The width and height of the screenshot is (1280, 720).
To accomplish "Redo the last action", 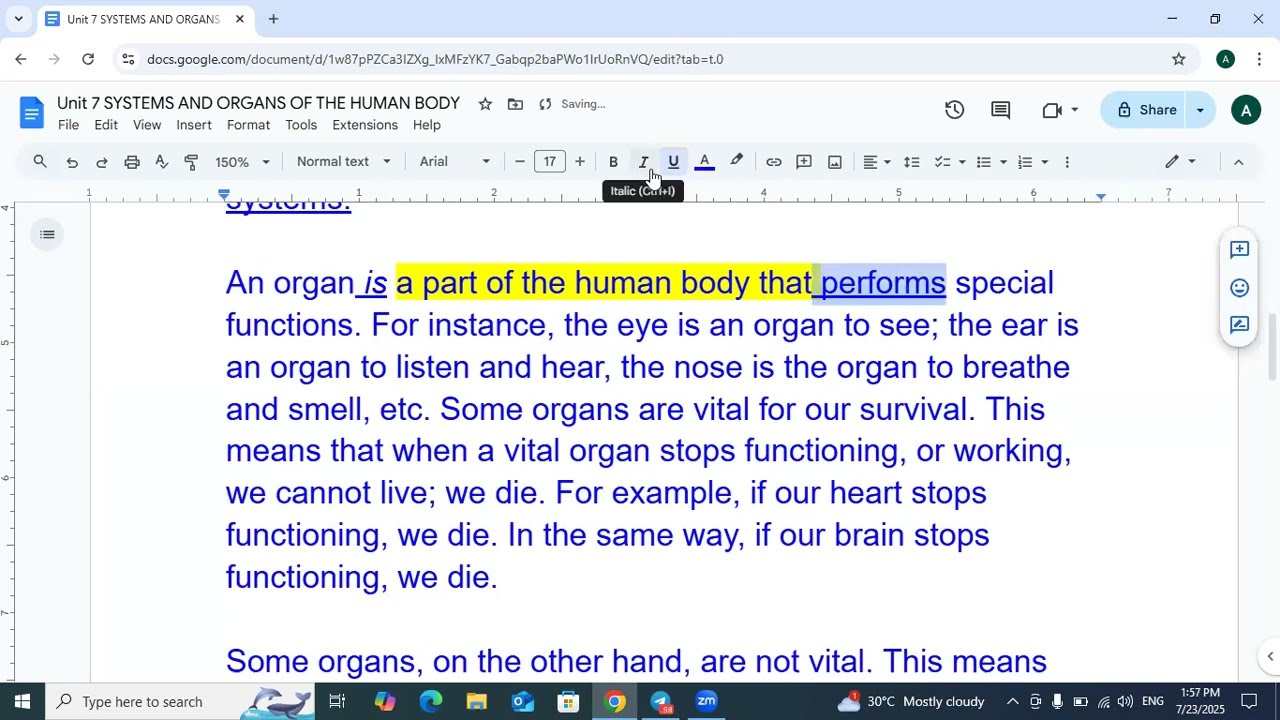I will pyautogui.click(x=102, y=162).
